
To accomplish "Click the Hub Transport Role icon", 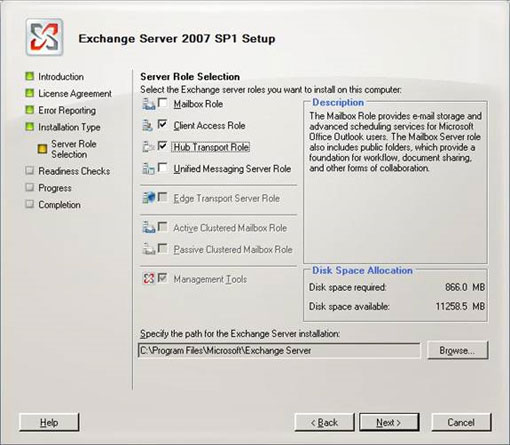I will pyautogui.click(x=148, y=147).
